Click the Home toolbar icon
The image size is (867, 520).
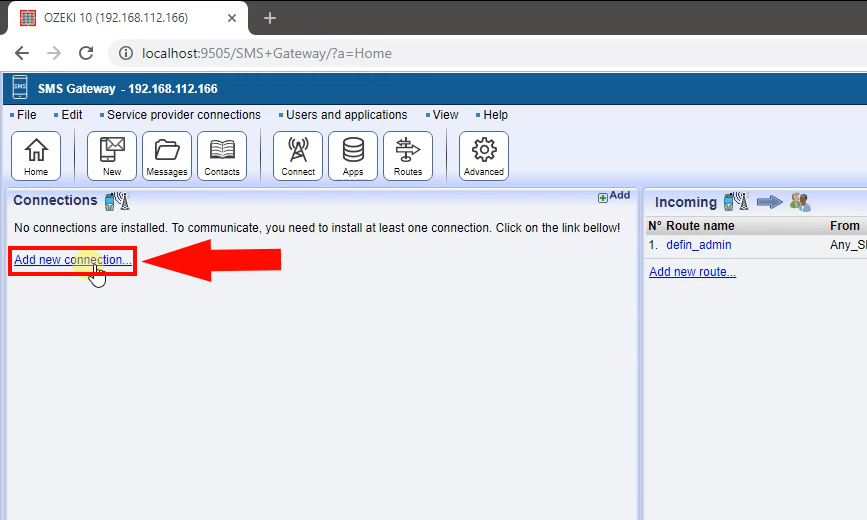click(36, 156)
